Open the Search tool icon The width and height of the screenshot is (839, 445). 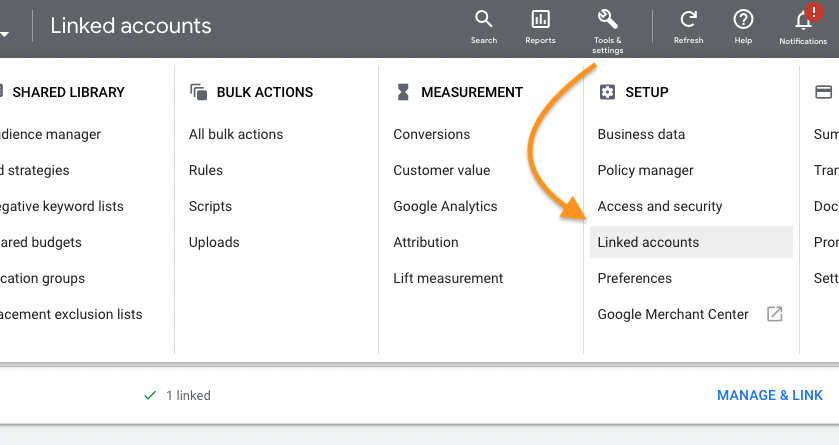click(483, 20)
